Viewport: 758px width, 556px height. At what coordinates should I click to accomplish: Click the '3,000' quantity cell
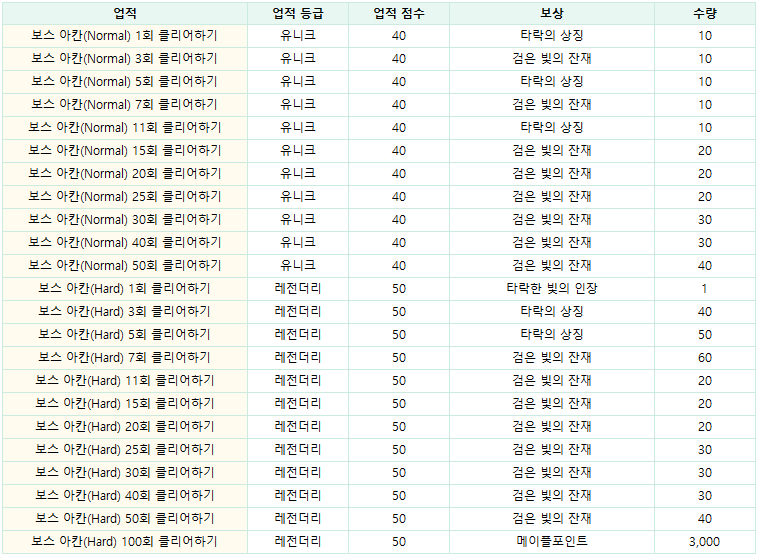tap(705, 541)
